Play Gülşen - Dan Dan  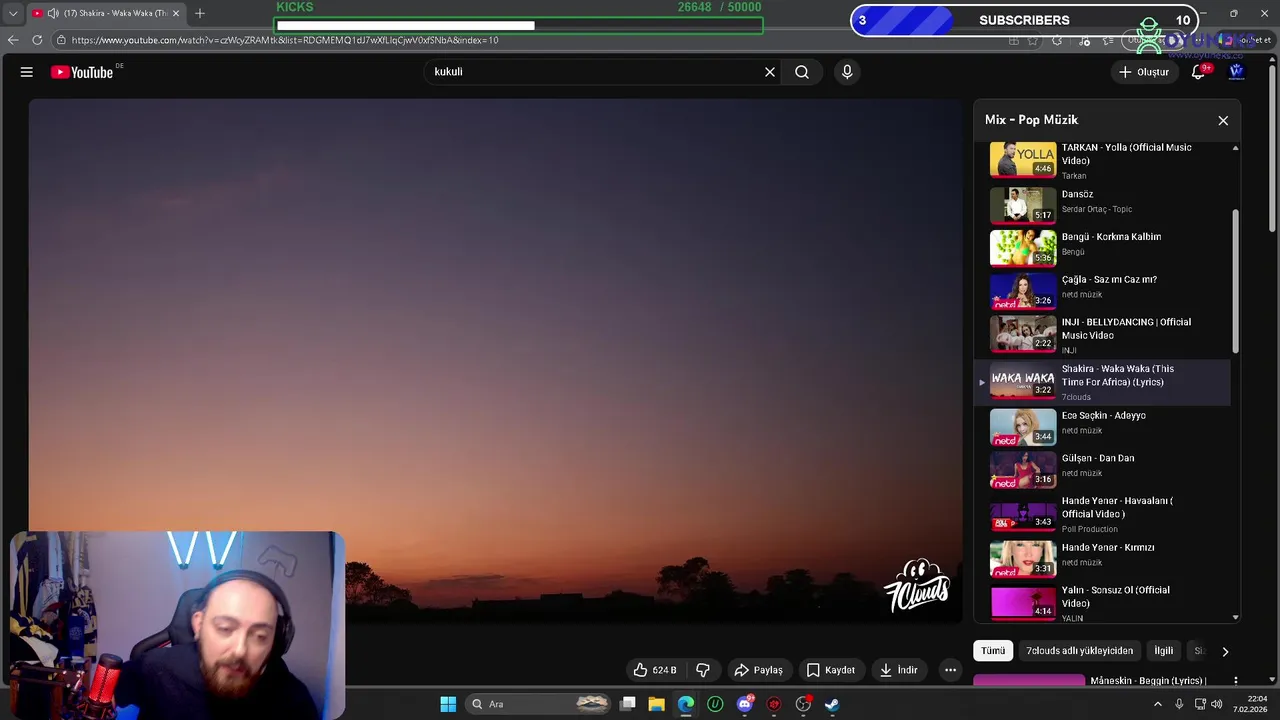(x=1102, y=469)
